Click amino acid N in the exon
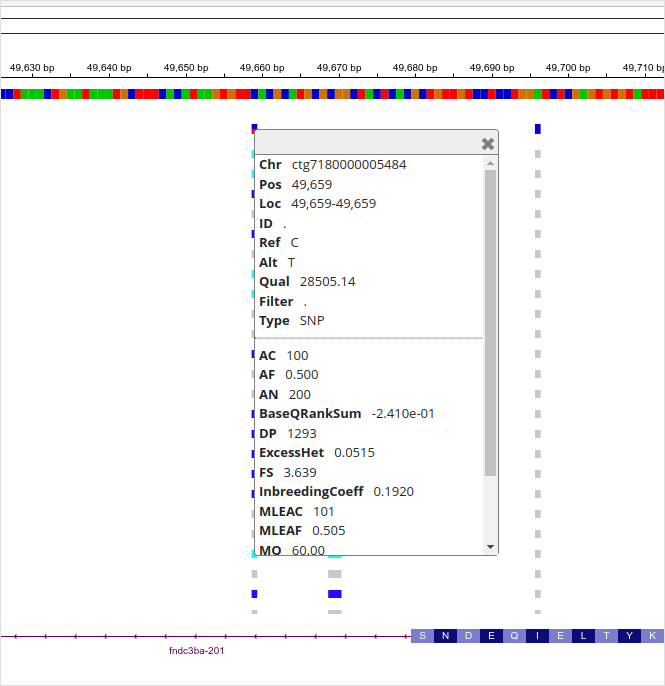Image resolution: width=665 pixels, height=686 pixels. pyautogui.click(x=445, y=636)
